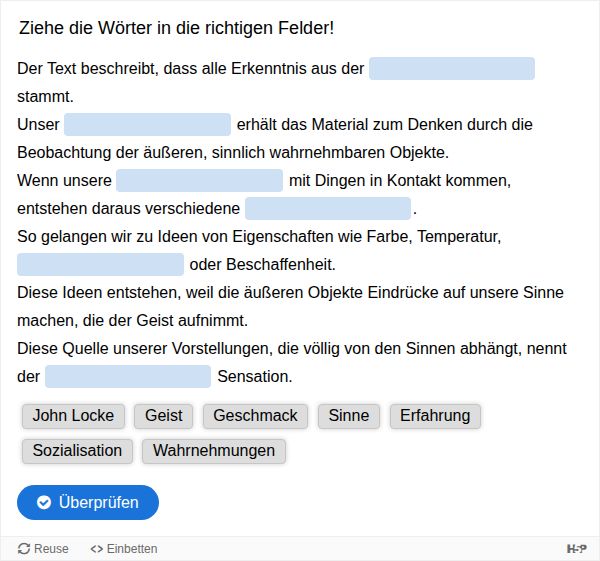The width and height of the screenshot is (600, 561).
Task: Click the Sinne word tile
Action: coord(348,416)
